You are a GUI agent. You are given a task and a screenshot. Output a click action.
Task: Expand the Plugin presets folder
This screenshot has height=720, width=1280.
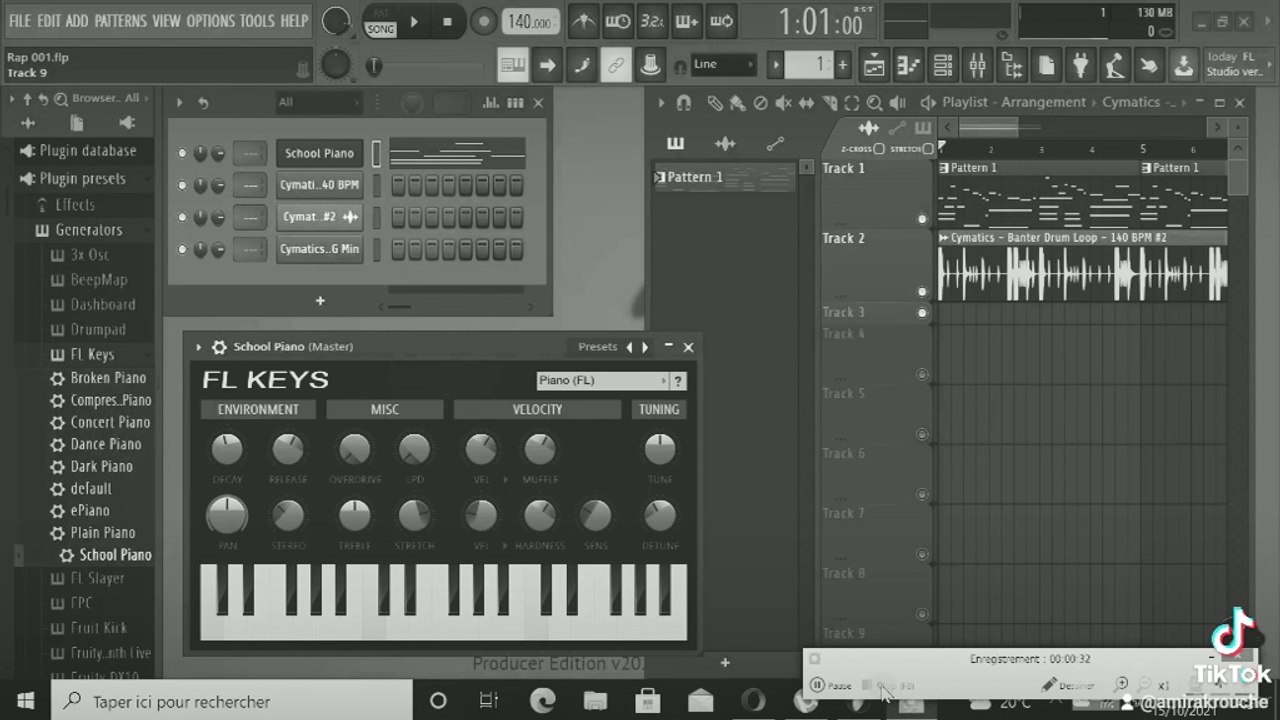click(82, 179)
